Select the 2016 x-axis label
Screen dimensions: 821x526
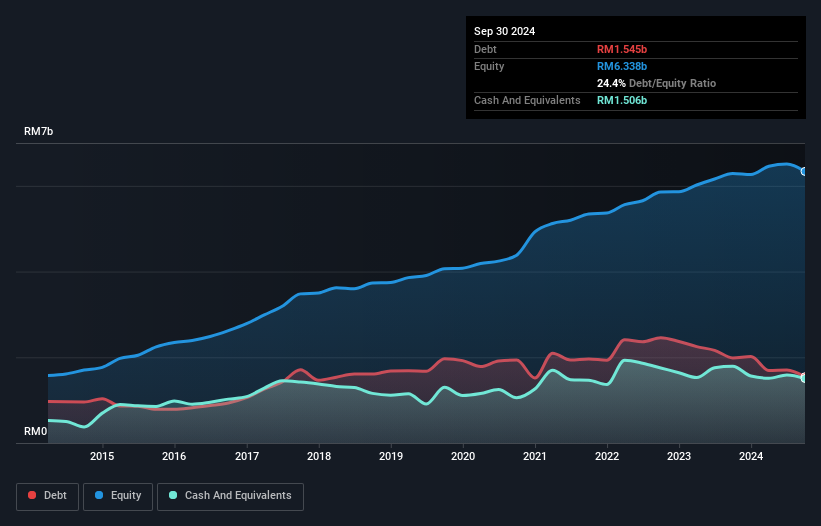(174, 456)
